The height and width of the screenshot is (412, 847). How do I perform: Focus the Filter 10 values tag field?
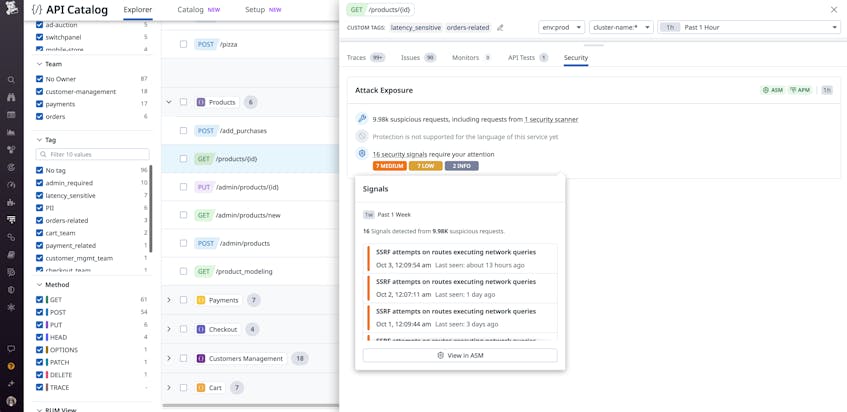pyautogui.click(x=92, y=154)
